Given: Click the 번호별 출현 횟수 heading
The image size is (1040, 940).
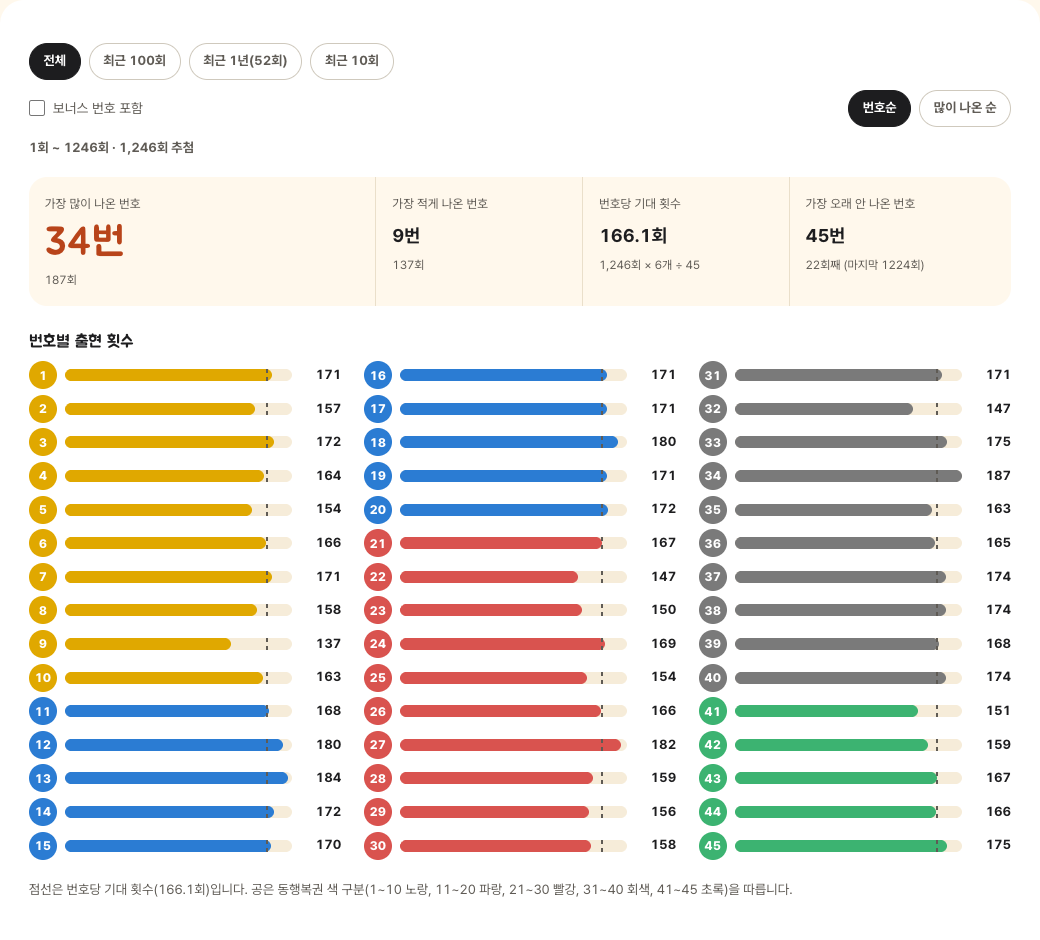Looking at the screenshot, I should tap(81, 340).
